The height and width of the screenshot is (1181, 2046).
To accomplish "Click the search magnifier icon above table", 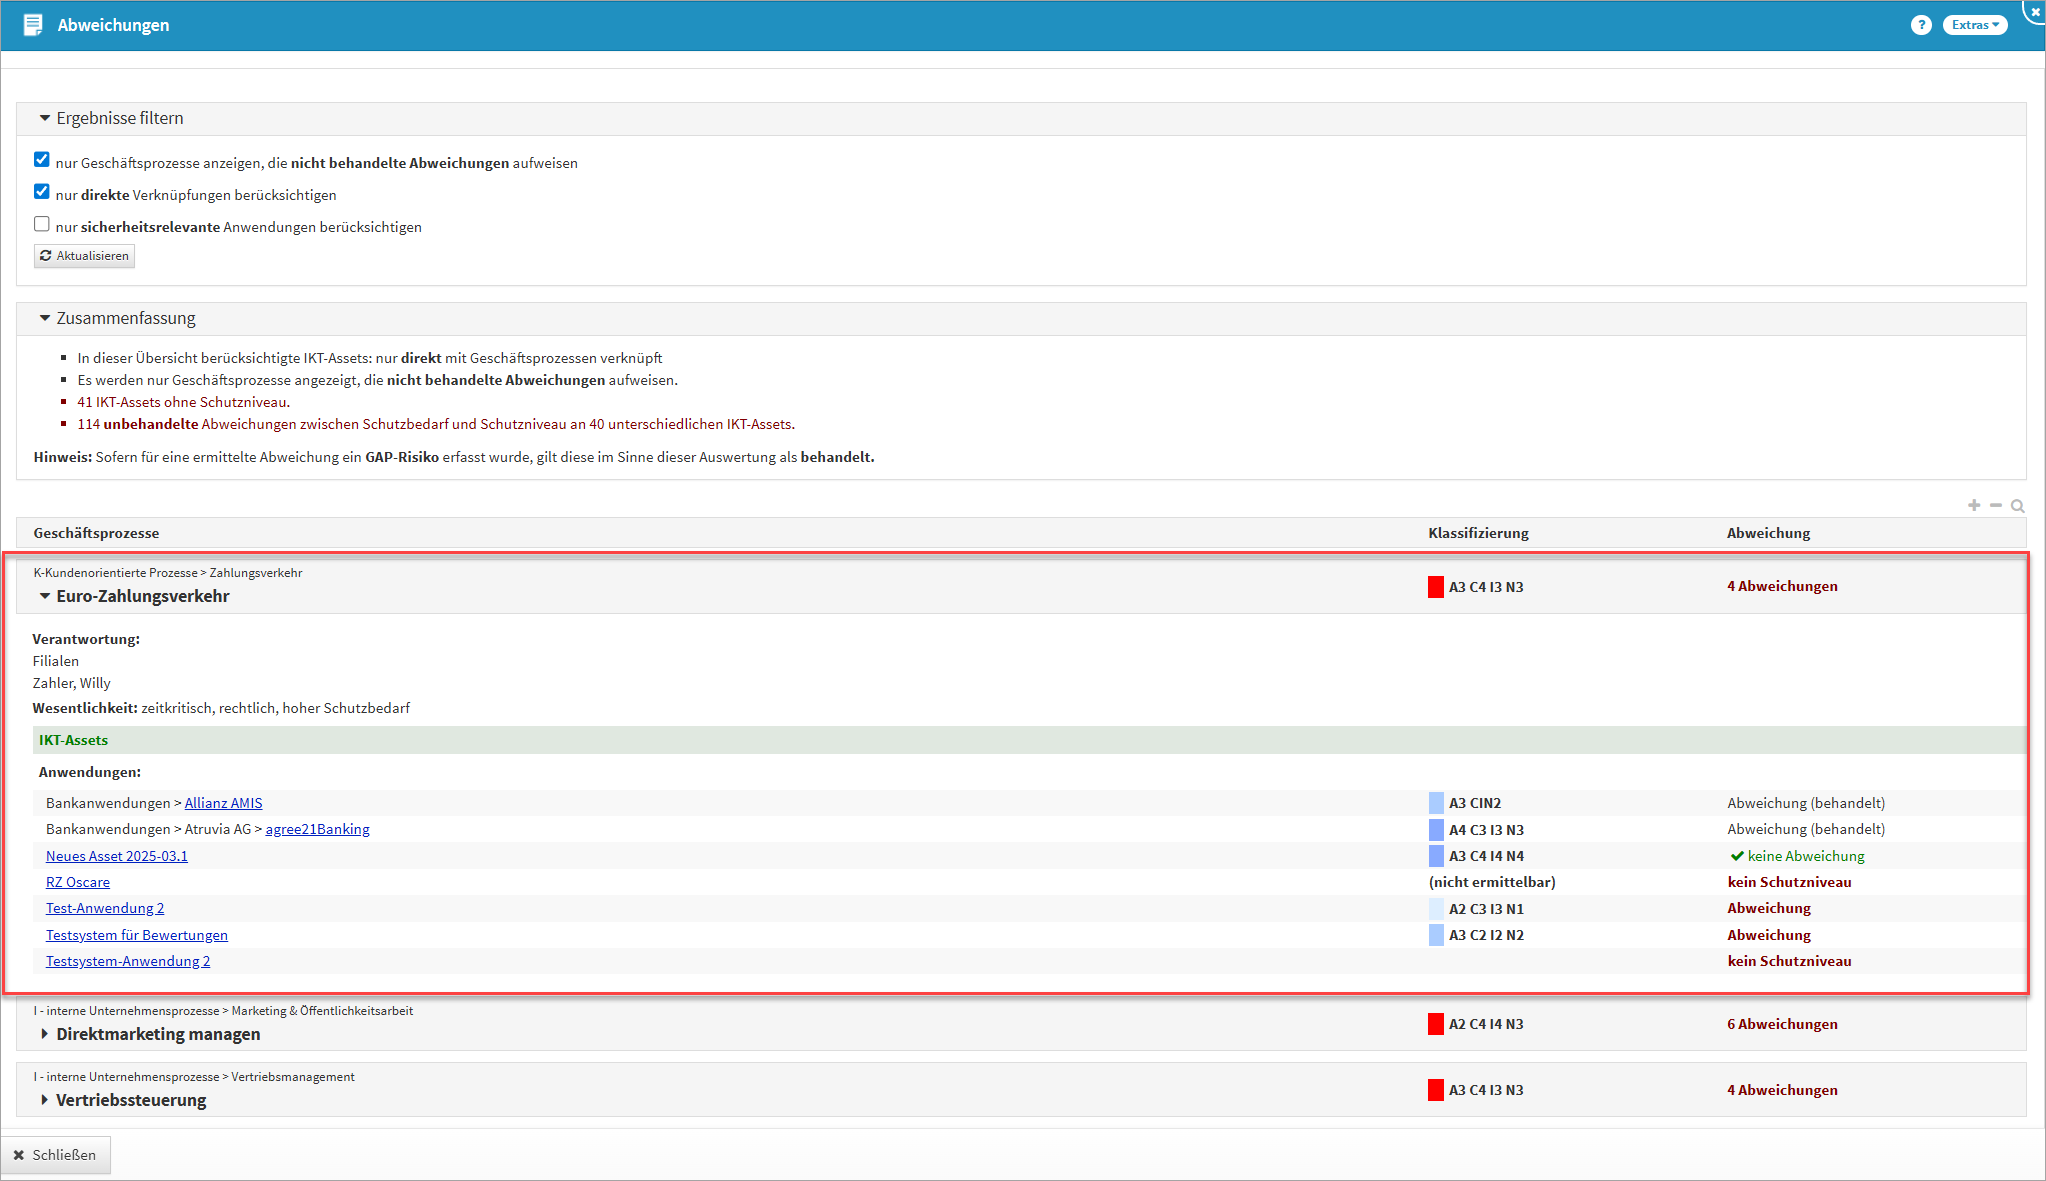I will tap(2018, 506).
